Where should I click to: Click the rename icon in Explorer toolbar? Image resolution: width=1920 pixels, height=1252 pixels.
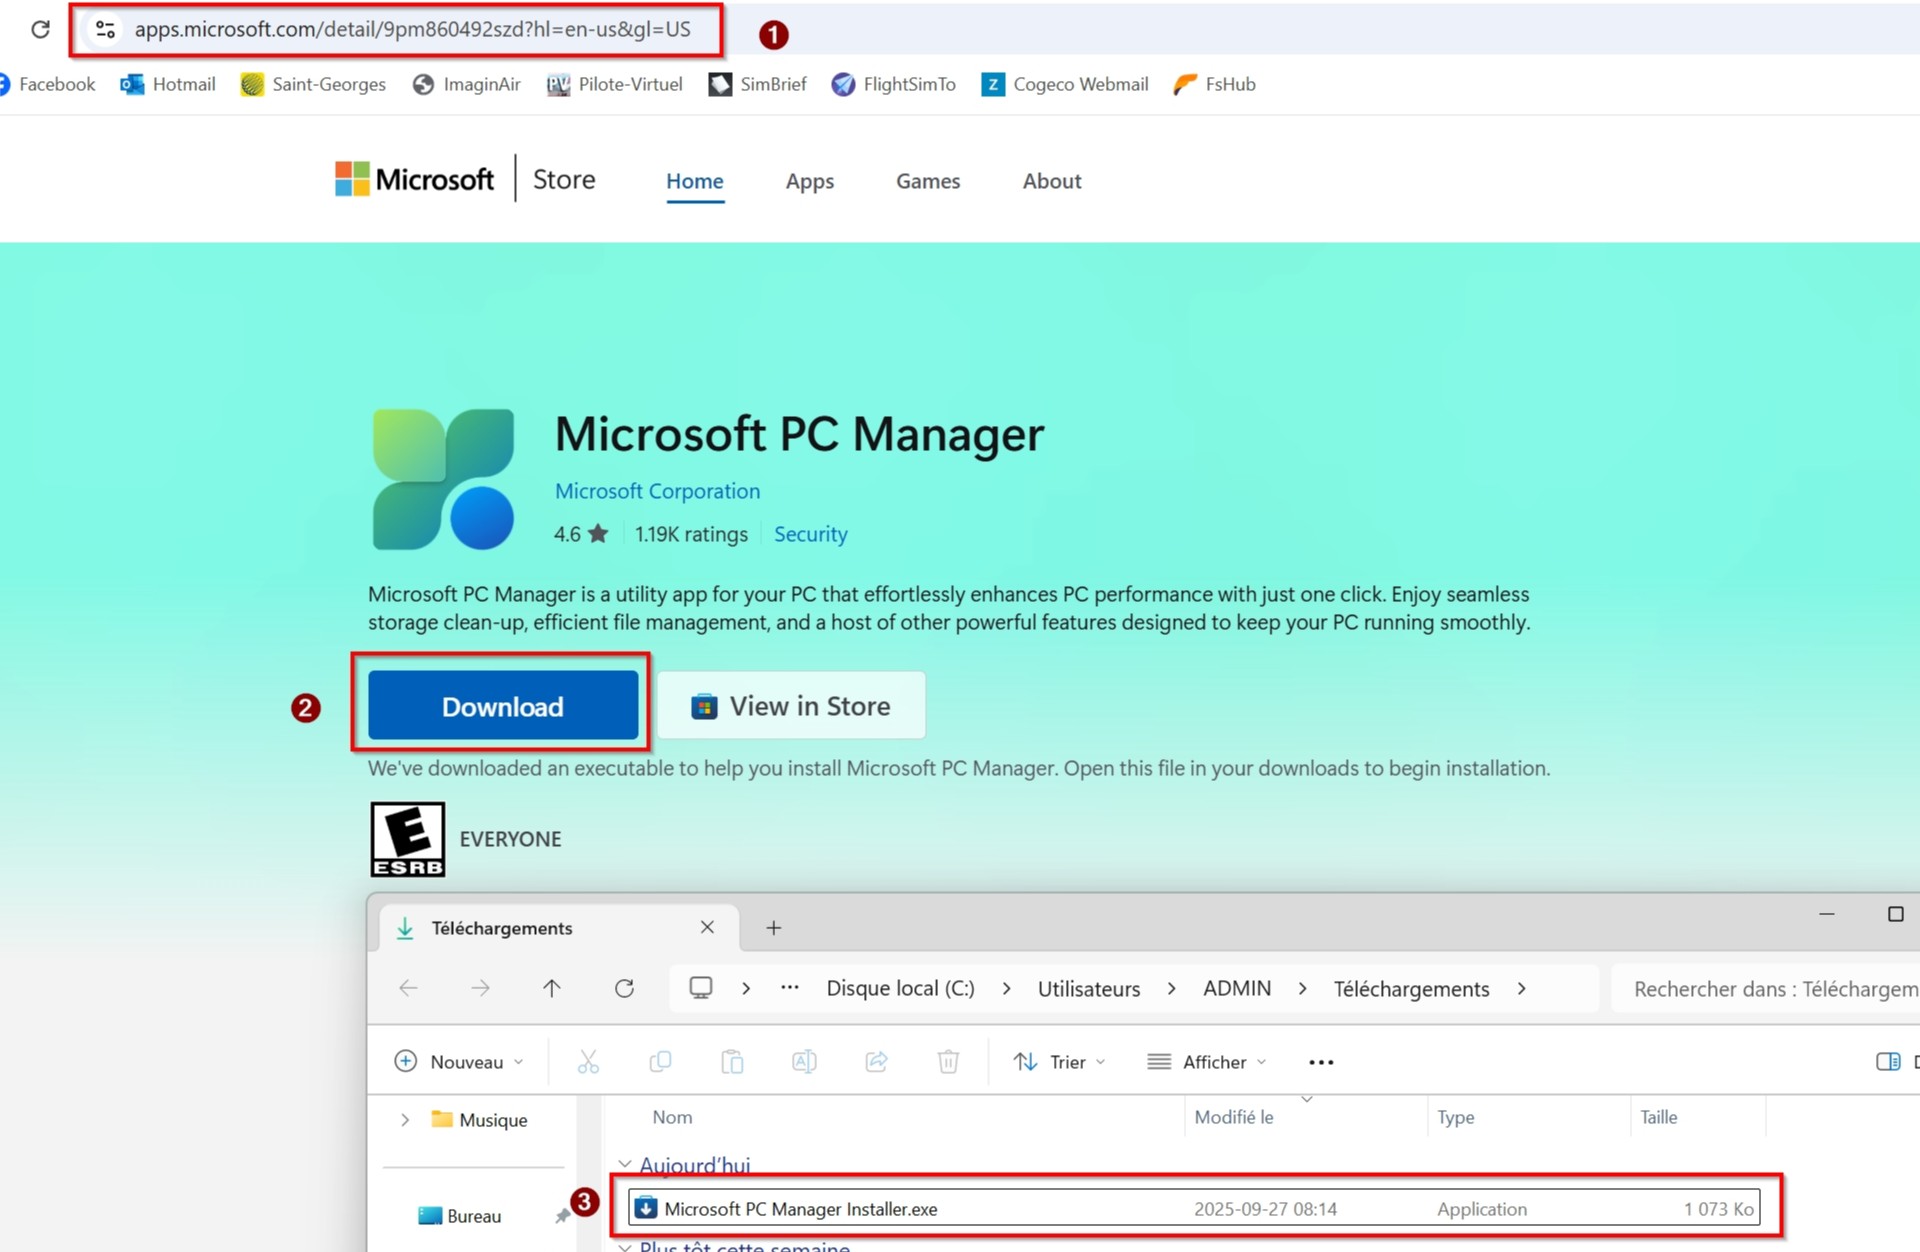pyautogui.click(x=804, y=1062)
